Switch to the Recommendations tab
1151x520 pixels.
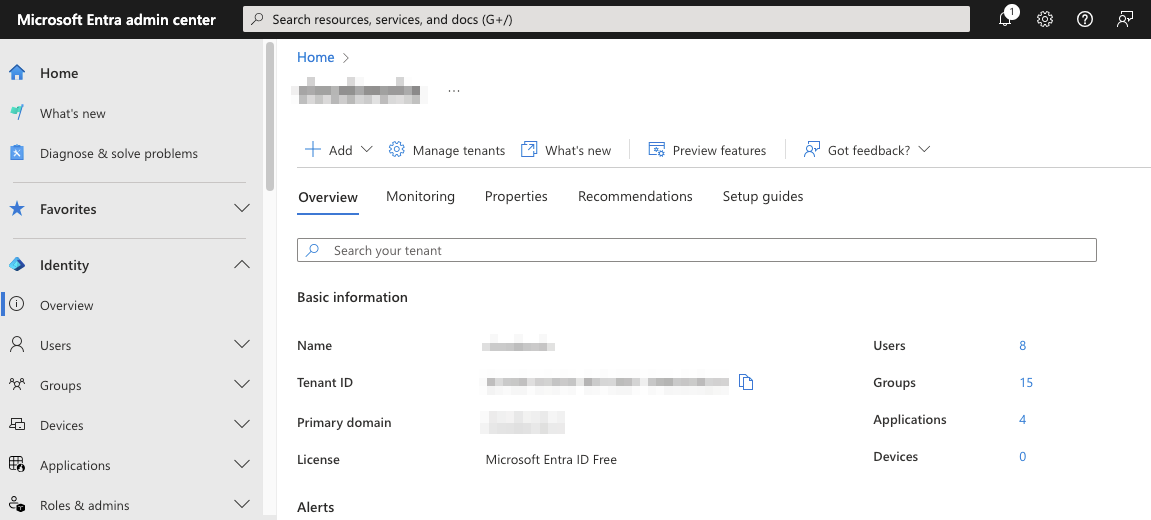[635, 196]
